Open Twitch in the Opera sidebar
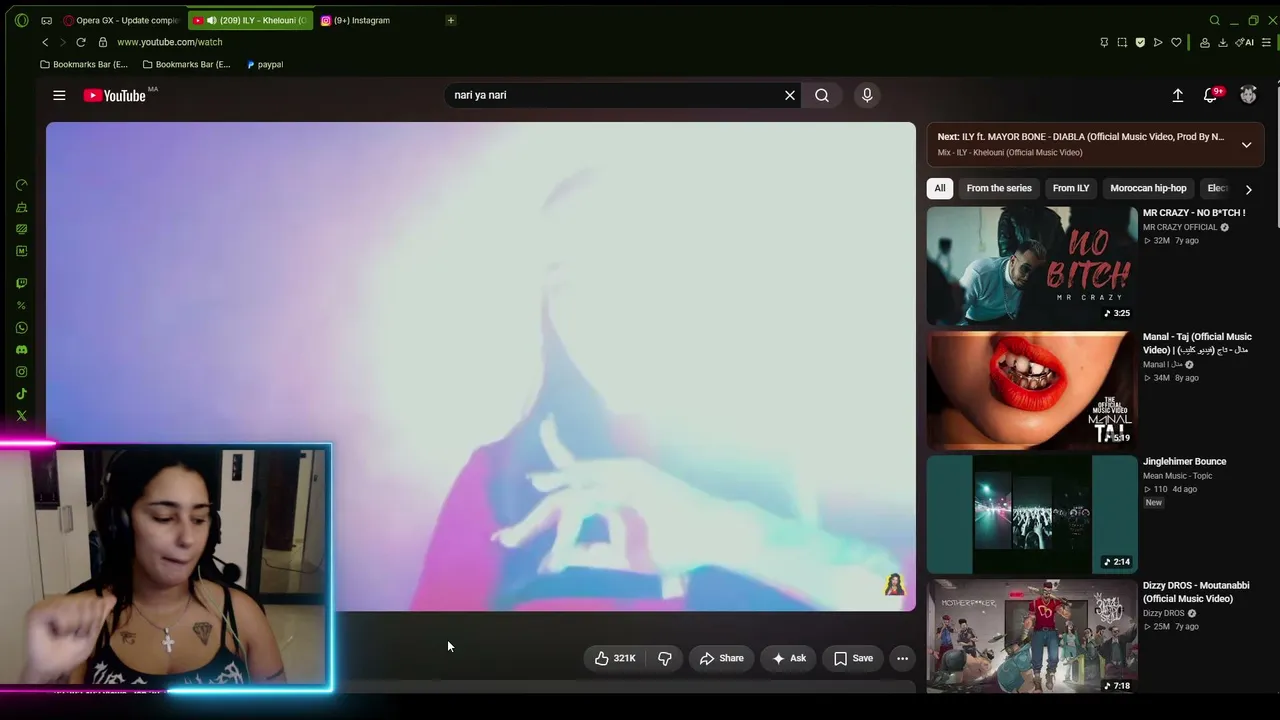The width and height of the screenshot is (1280, 720). [22, 284]
